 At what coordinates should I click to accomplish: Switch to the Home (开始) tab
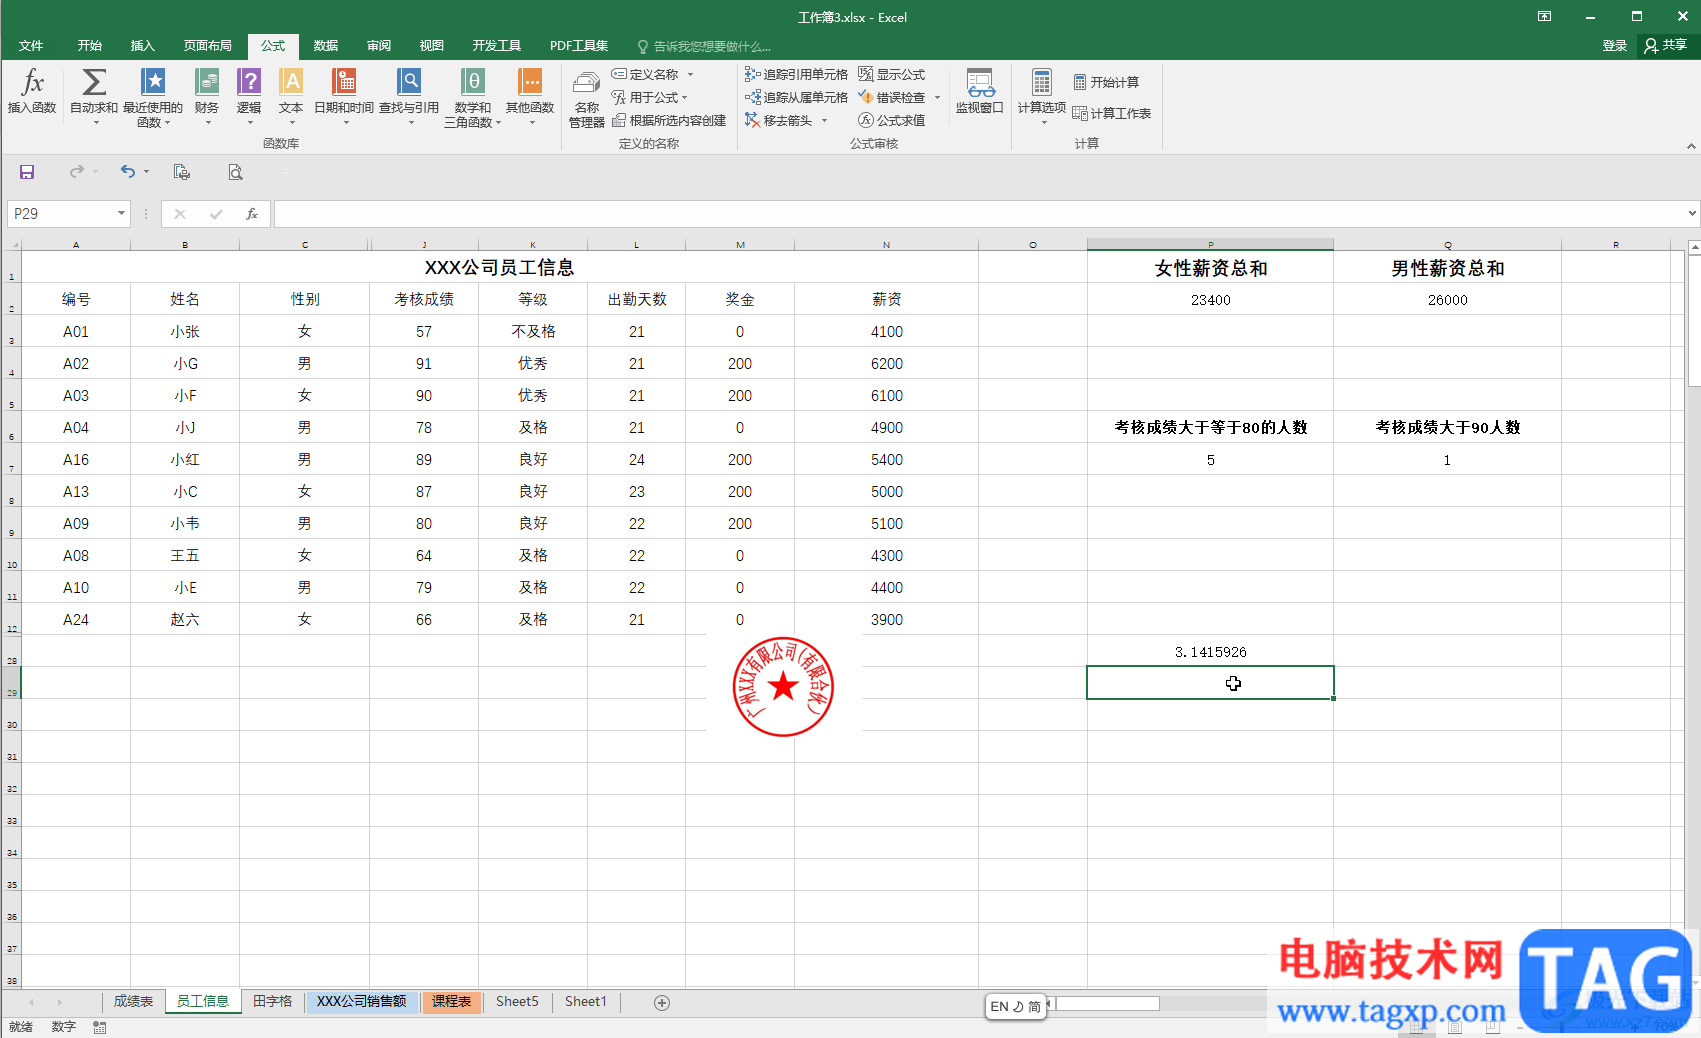tap(90, 46)
